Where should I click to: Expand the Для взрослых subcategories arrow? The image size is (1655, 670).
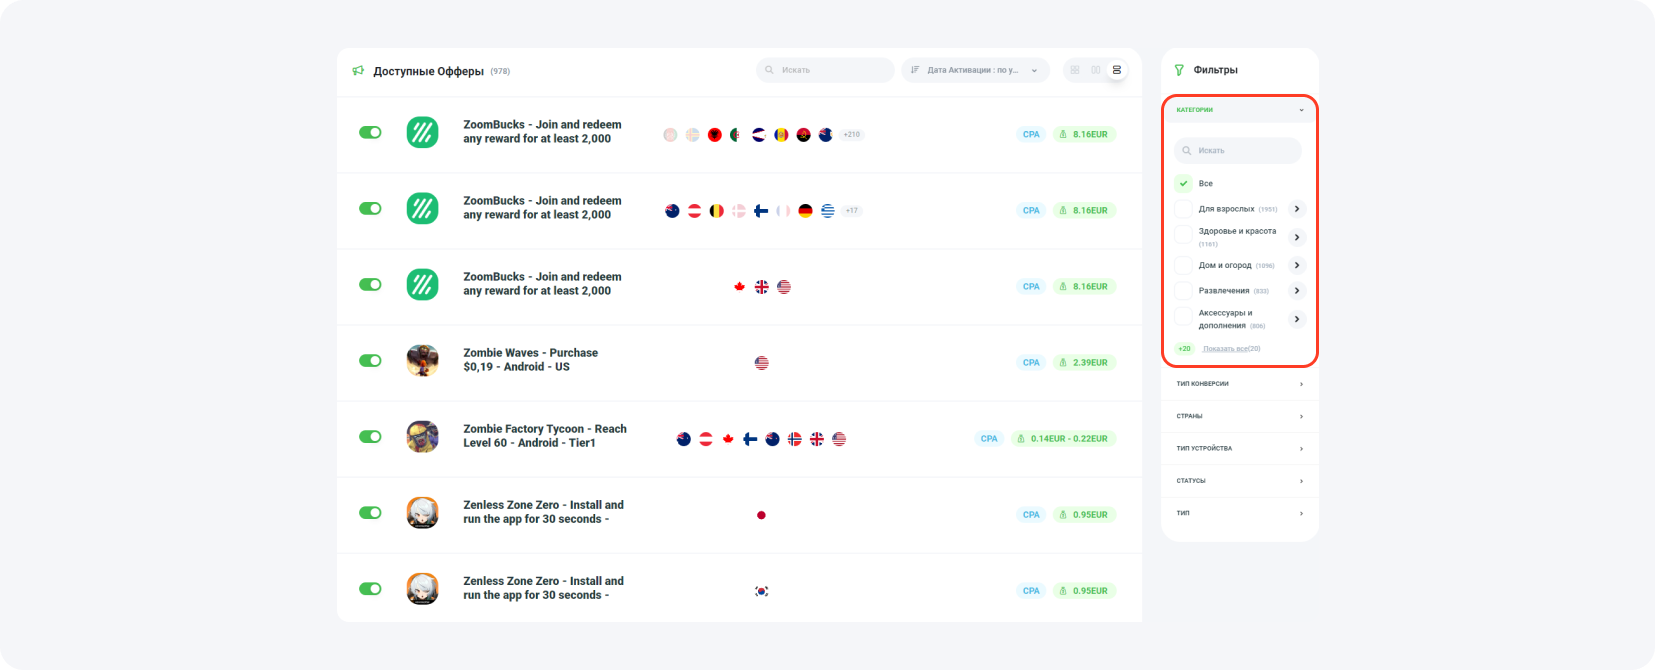click(x=1297, y=209)
